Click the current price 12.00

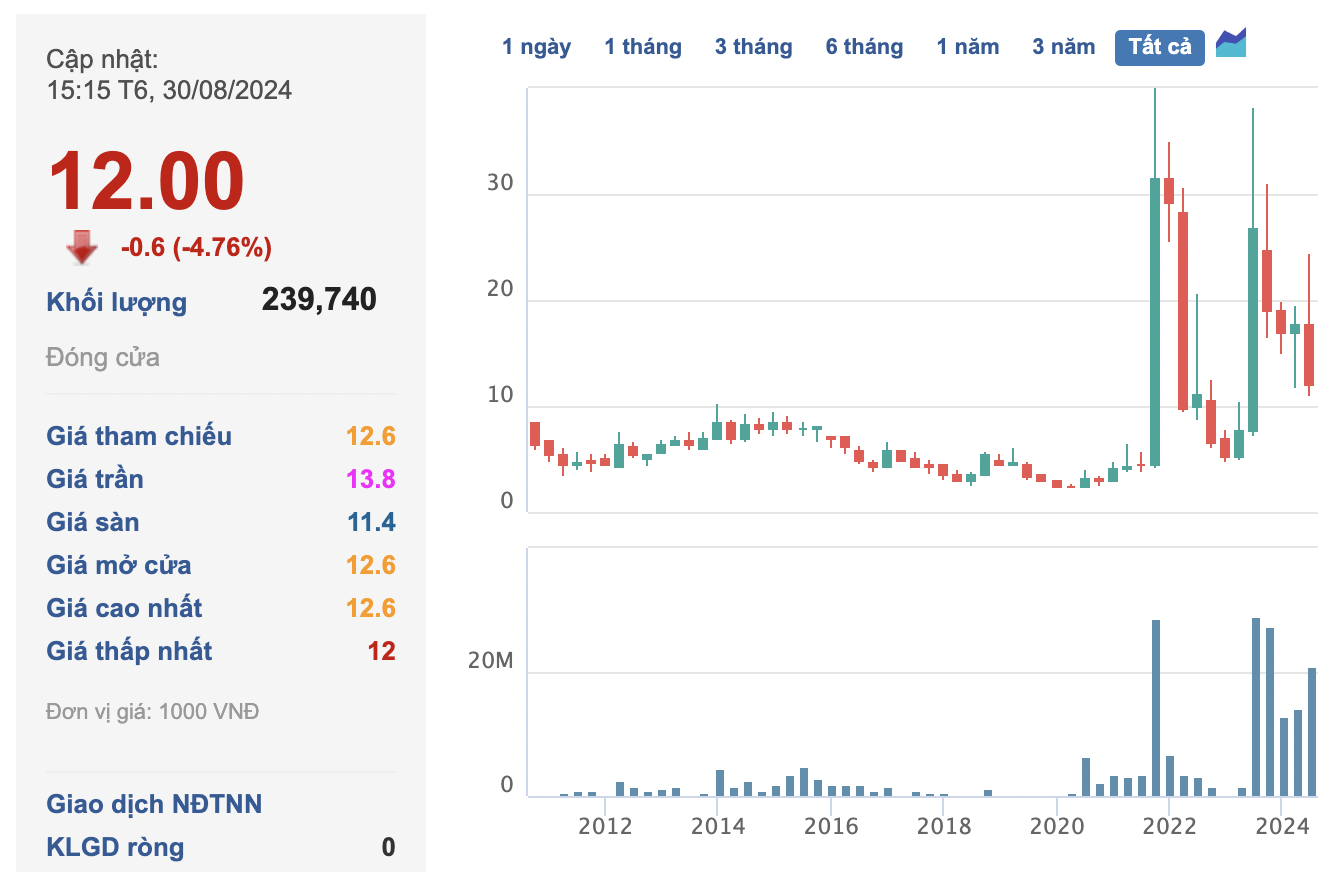click(146, 180)
